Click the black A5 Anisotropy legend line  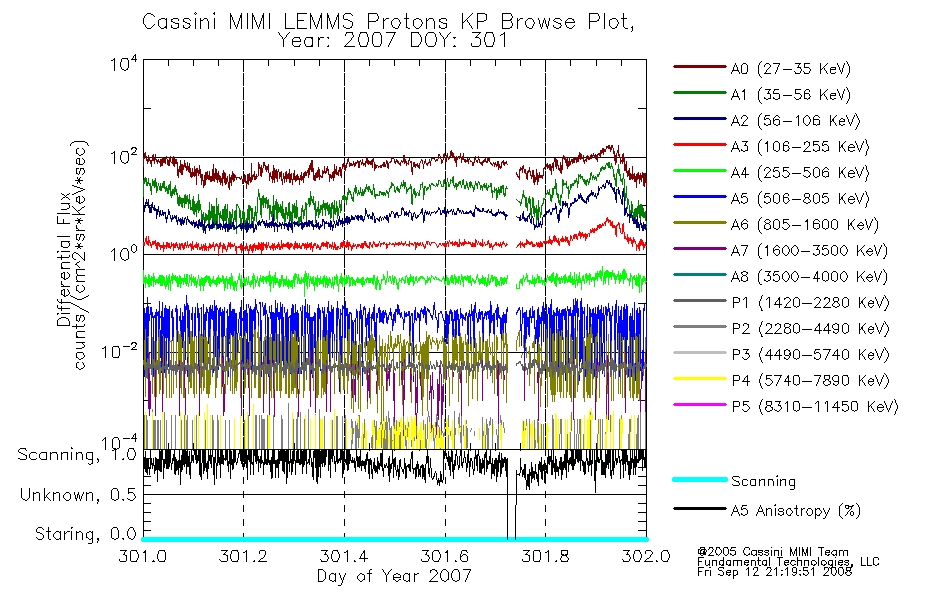click(x=699, y=509)
